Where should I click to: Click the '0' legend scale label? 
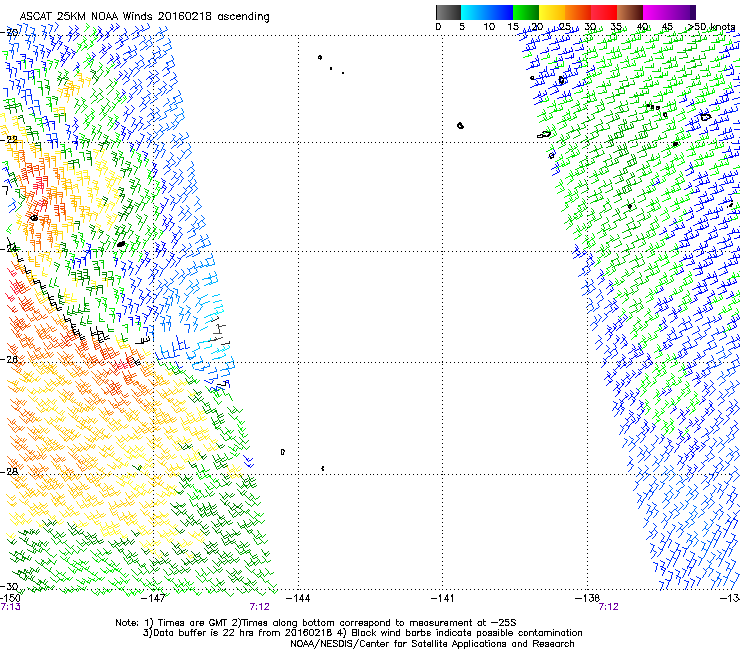(x=438, y=26)
